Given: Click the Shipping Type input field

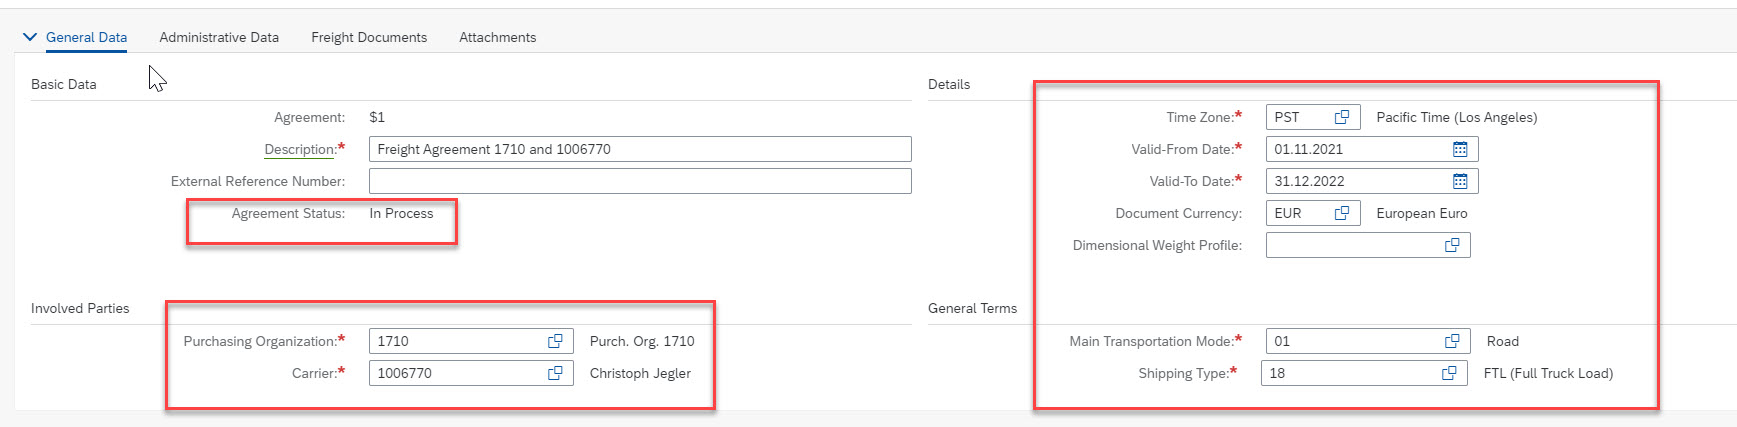Looking at the screenshot, I should point(1350,373).
